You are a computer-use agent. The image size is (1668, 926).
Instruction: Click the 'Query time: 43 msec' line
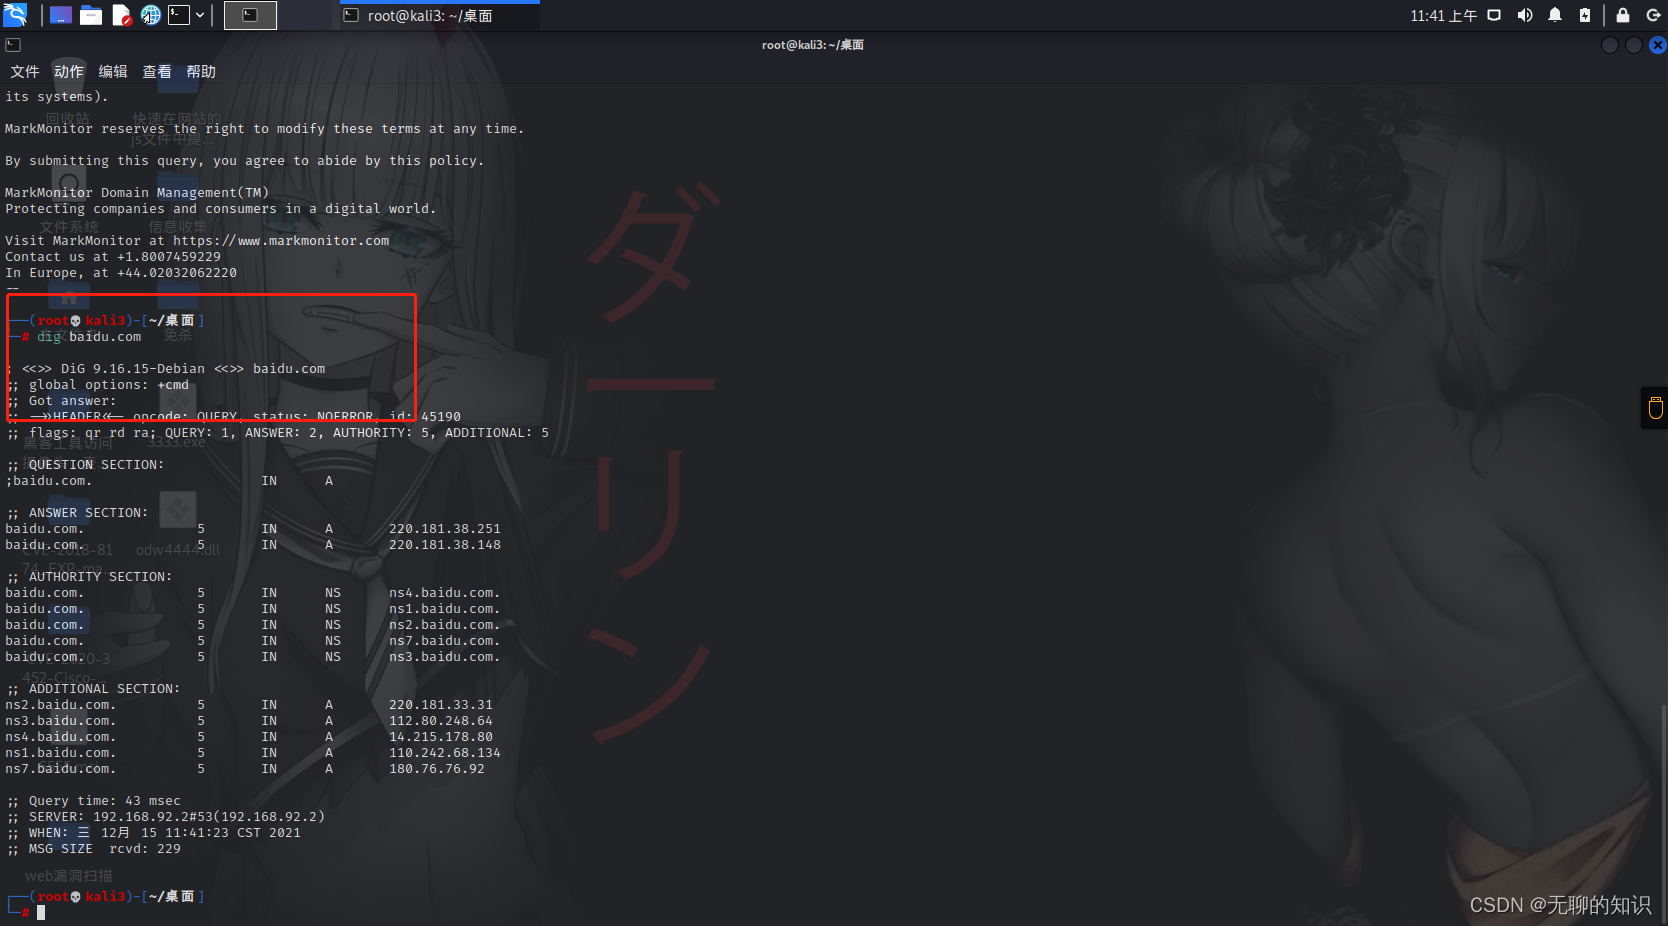pos(93,801)
